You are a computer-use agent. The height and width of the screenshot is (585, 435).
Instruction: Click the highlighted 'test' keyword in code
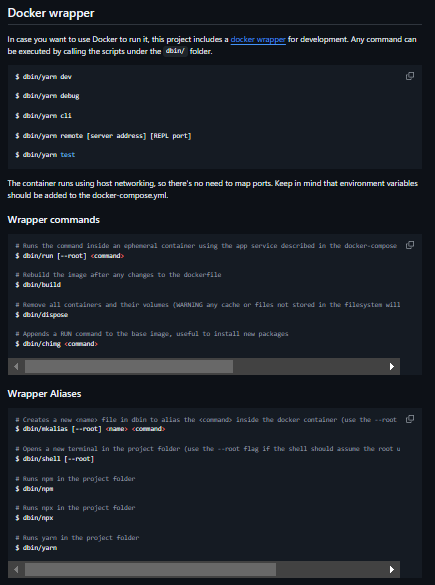(68, 155)
